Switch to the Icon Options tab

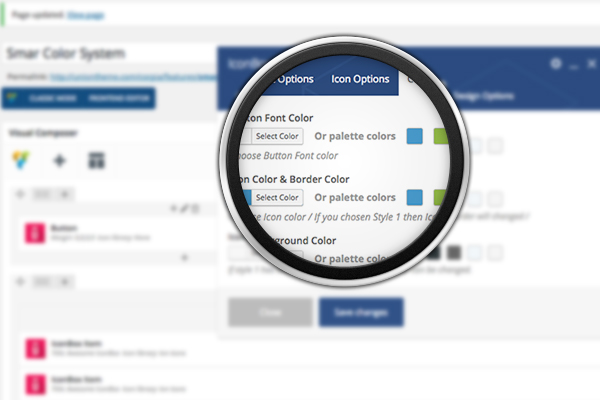(x=360, y=79)
